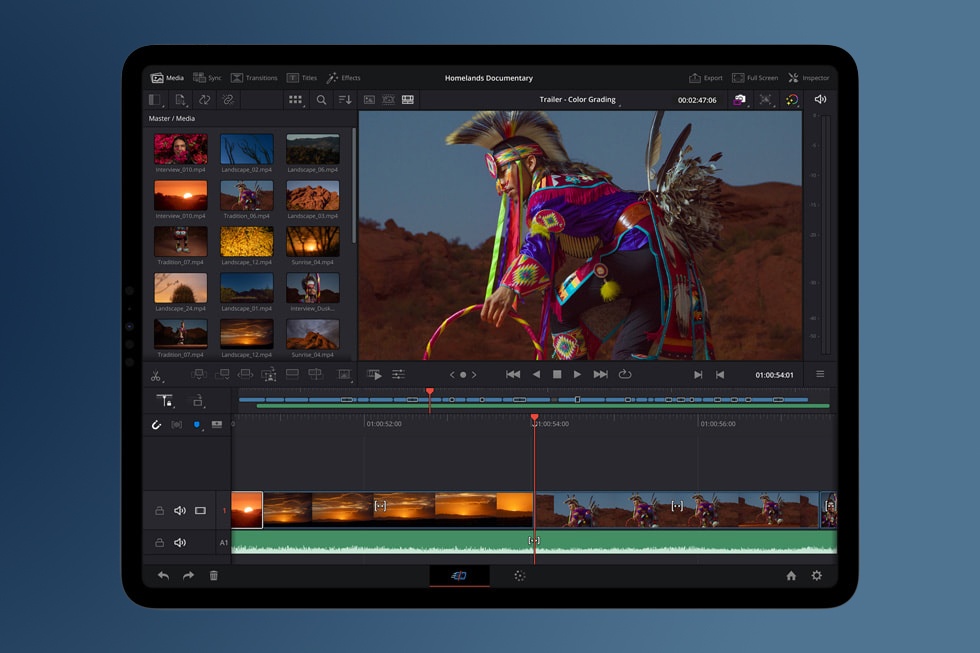The height and width of the screenshot is (653, 980).
Task: Mute audio track A1 speaker
Action: point(180,543)
